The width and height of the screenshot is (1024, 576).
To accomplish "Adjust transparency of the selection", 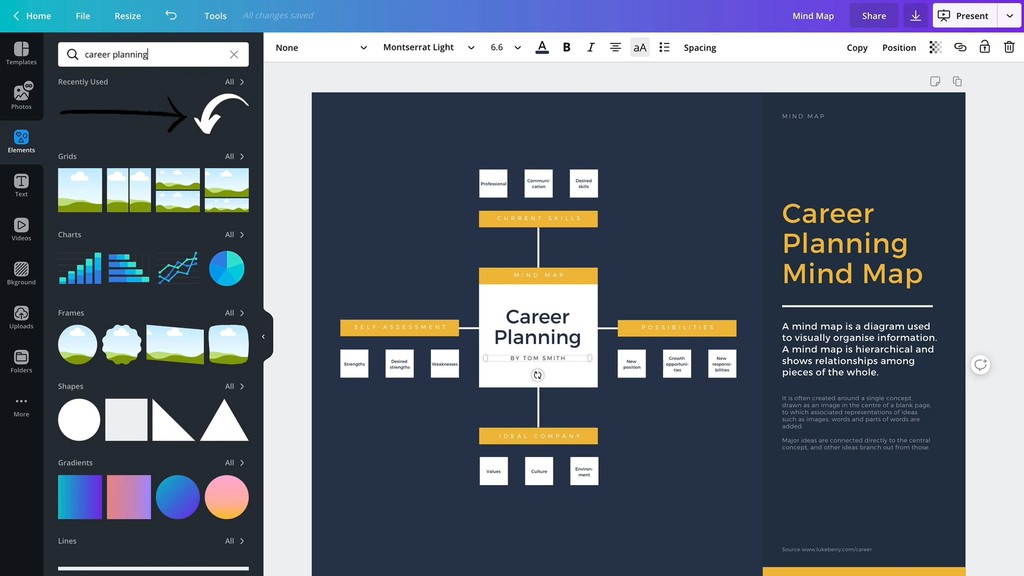I will pos(935,47).
